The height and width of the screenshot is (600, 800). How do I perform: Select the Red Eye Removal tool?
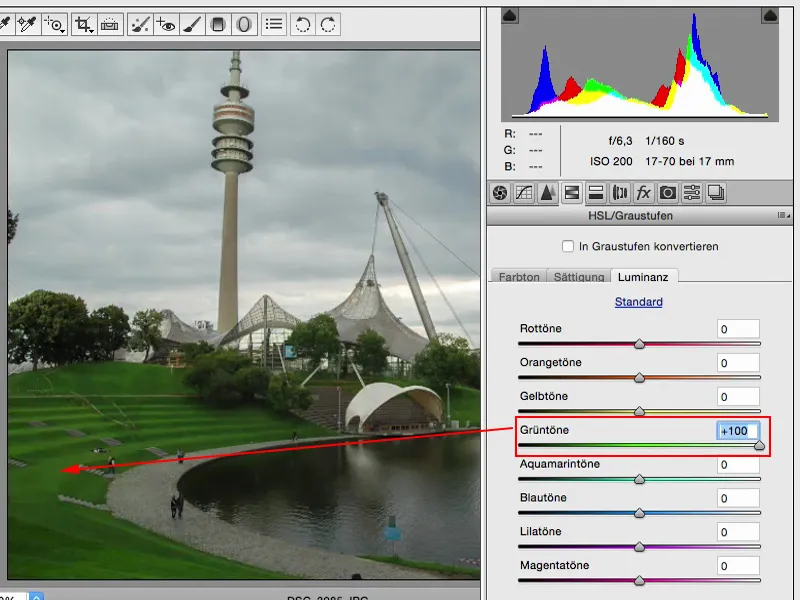coord(166,24)
